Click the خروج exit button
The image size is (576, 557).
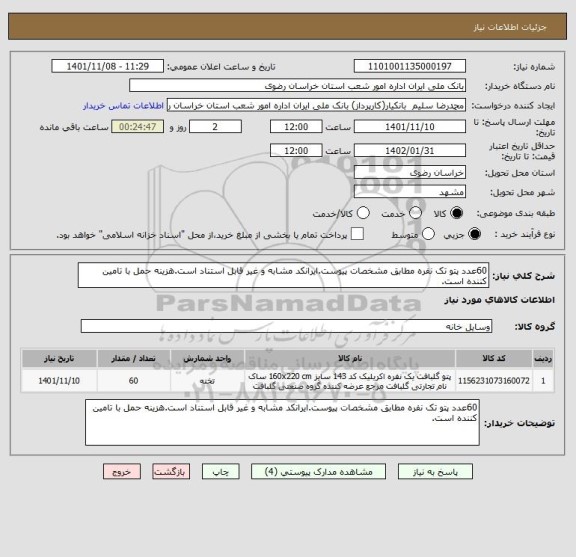122,472
